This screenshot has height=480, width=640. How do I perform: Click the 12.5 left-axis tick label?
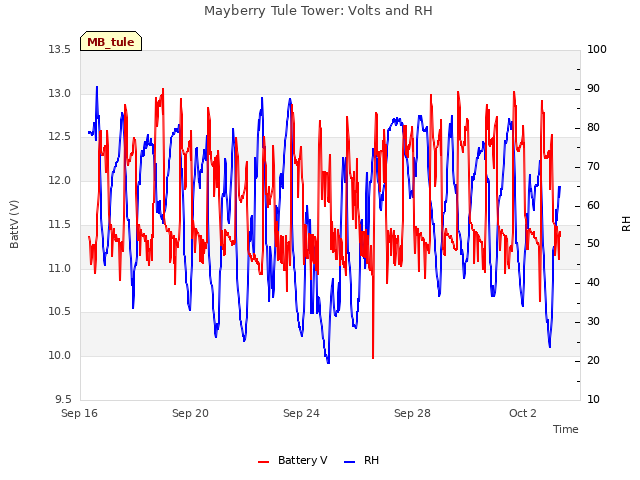tap(60, 137)
